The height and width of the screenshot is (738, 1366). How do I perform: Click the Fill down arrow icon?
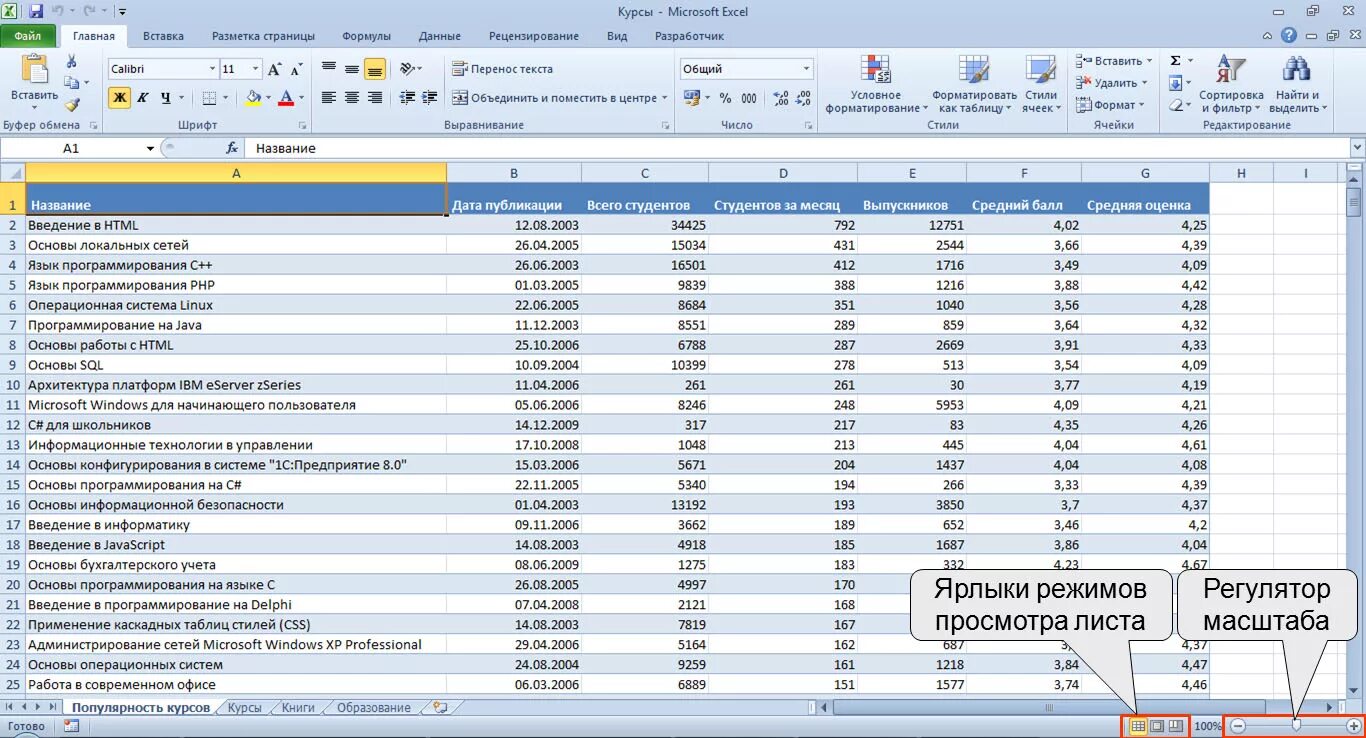pyautogui.click(x=1176, y=83)
